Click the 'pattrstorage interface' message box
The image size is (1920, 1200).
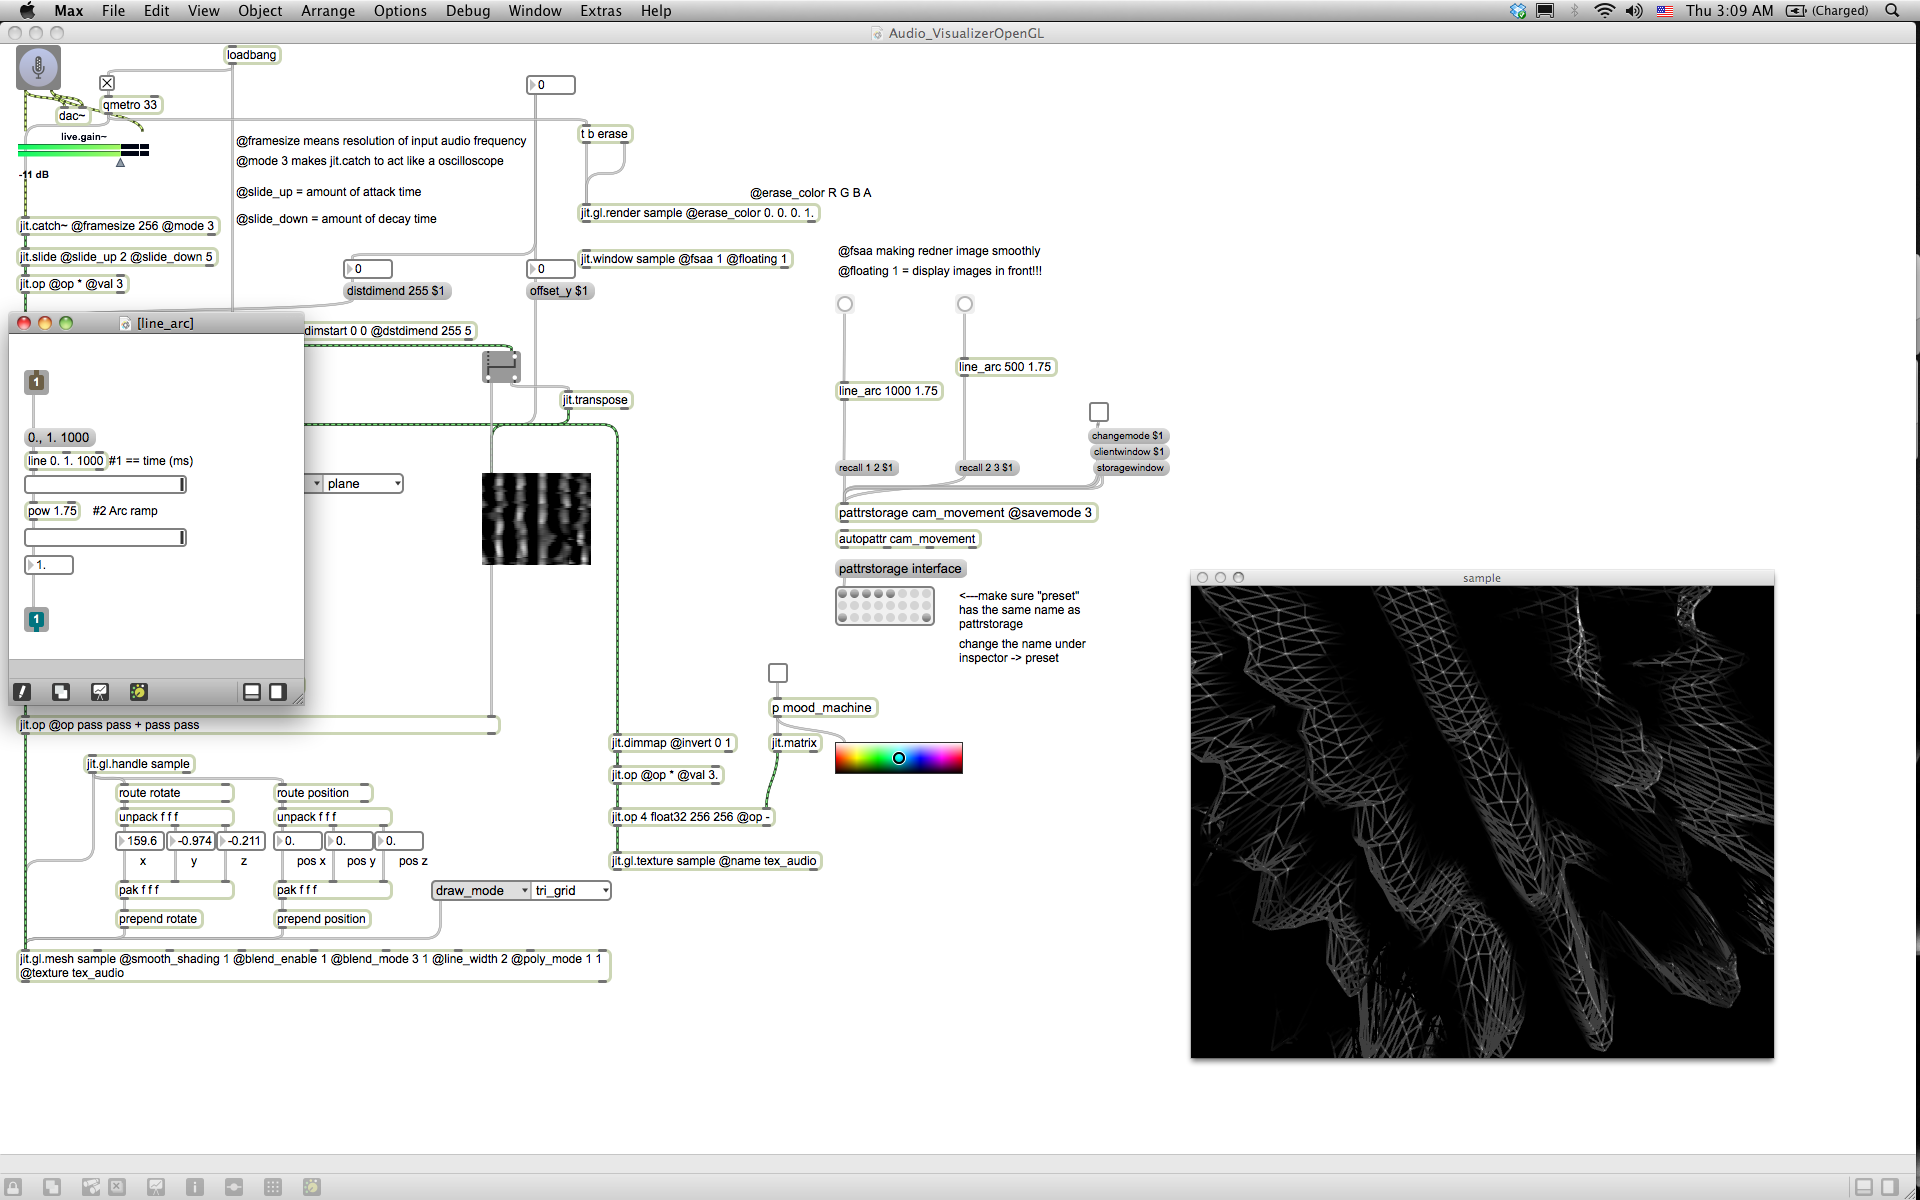click(900, 569)
